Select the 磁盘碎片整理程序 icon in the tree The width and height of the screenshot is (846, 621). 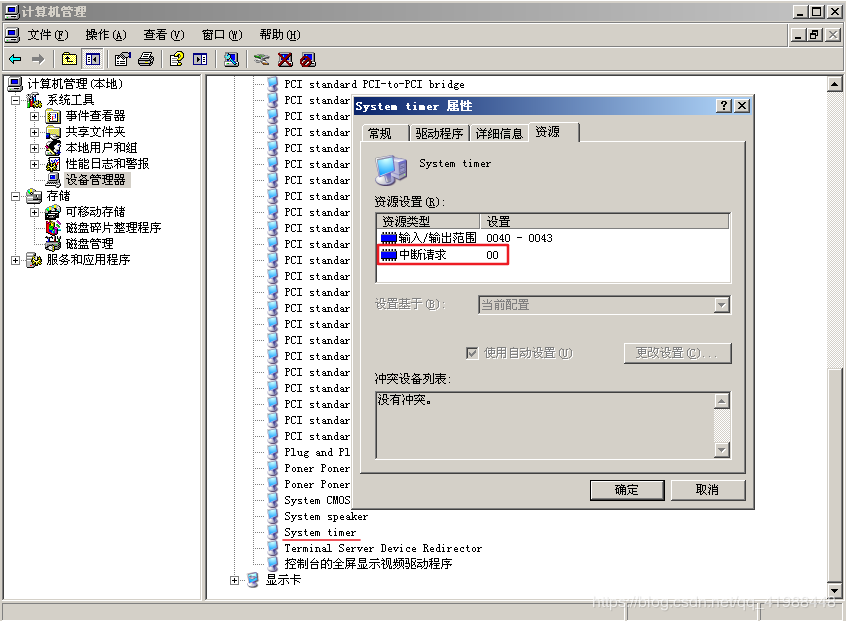coord(53,228)
